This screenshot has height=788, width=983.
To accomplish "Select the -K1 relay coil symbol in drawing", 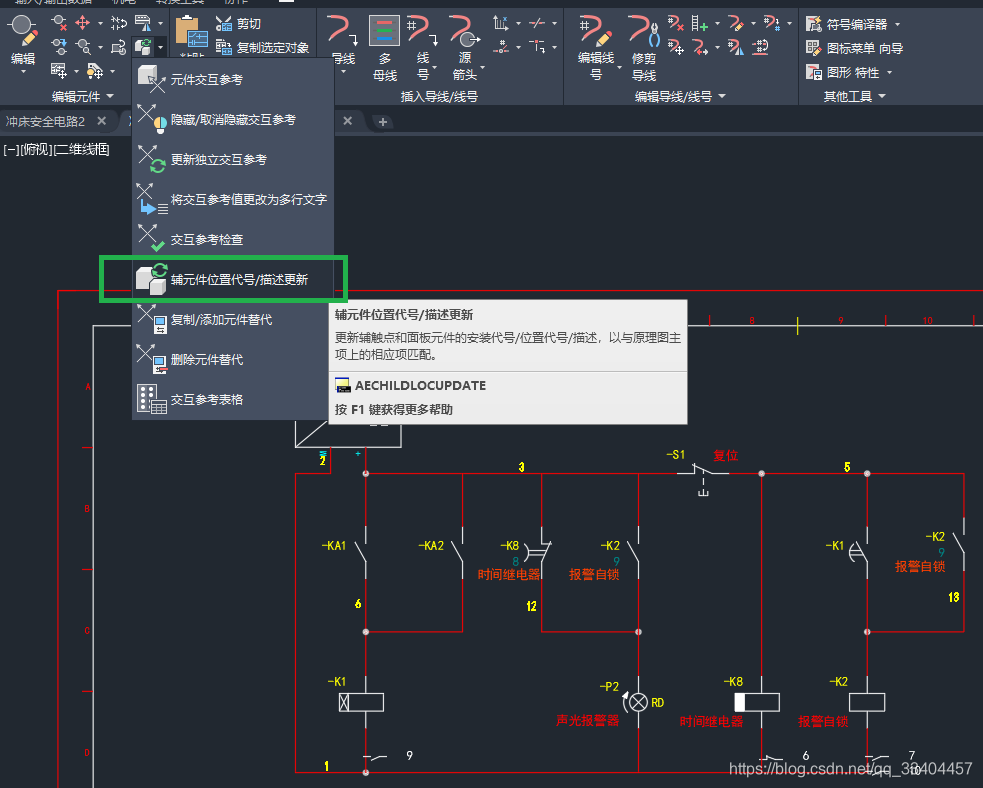I will tap(362, 702).
